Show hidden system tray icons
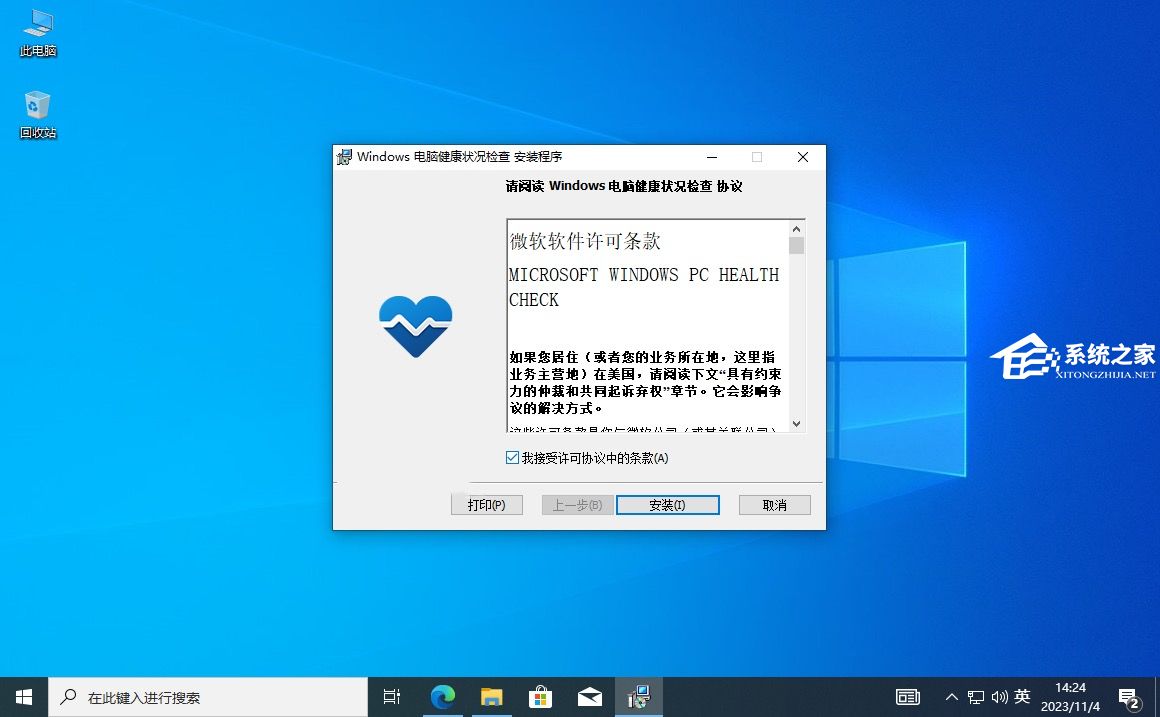 (x=952, y=697)
